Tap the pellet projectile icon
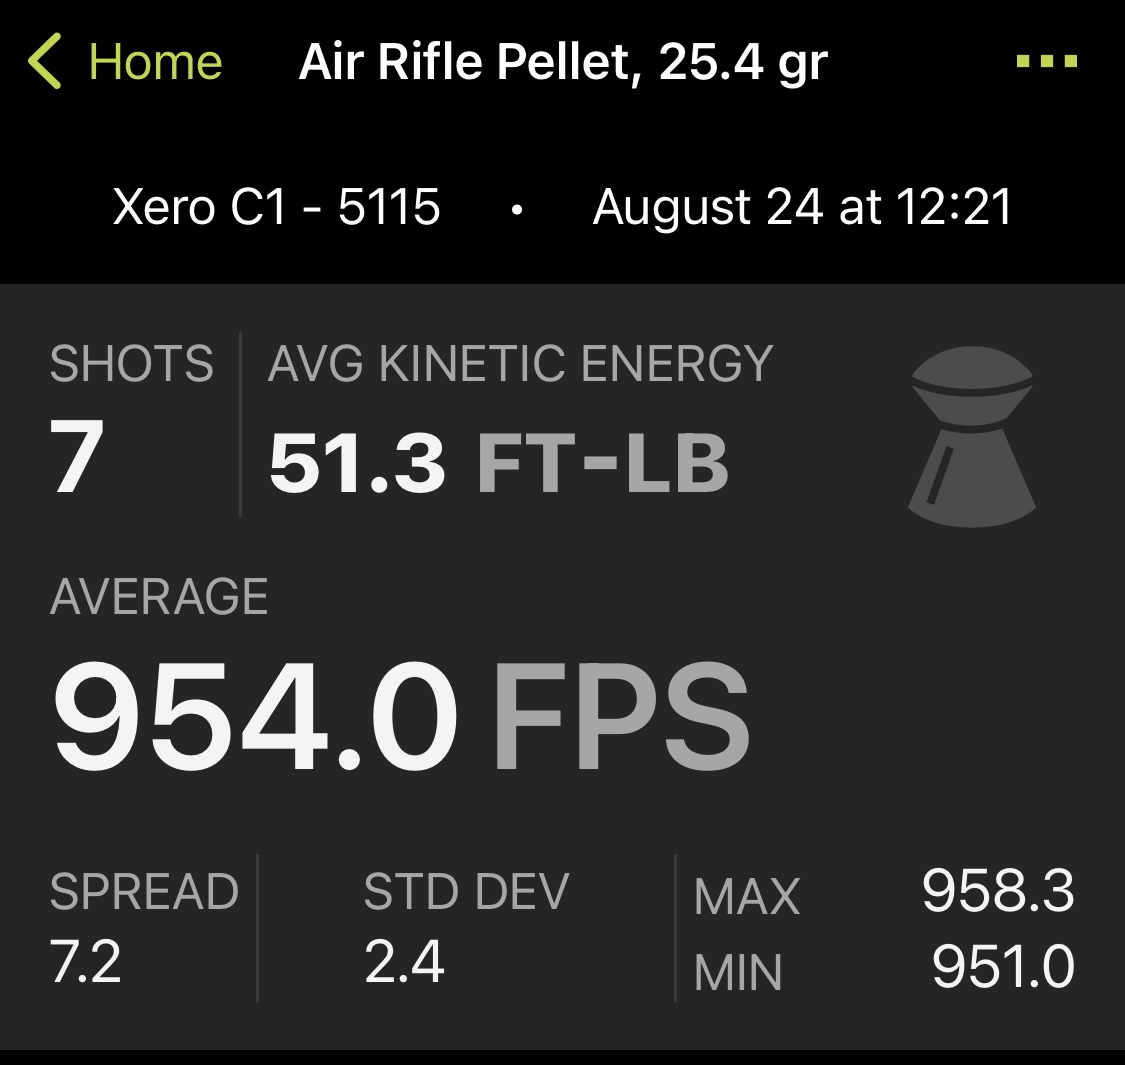 click(972, 437)
